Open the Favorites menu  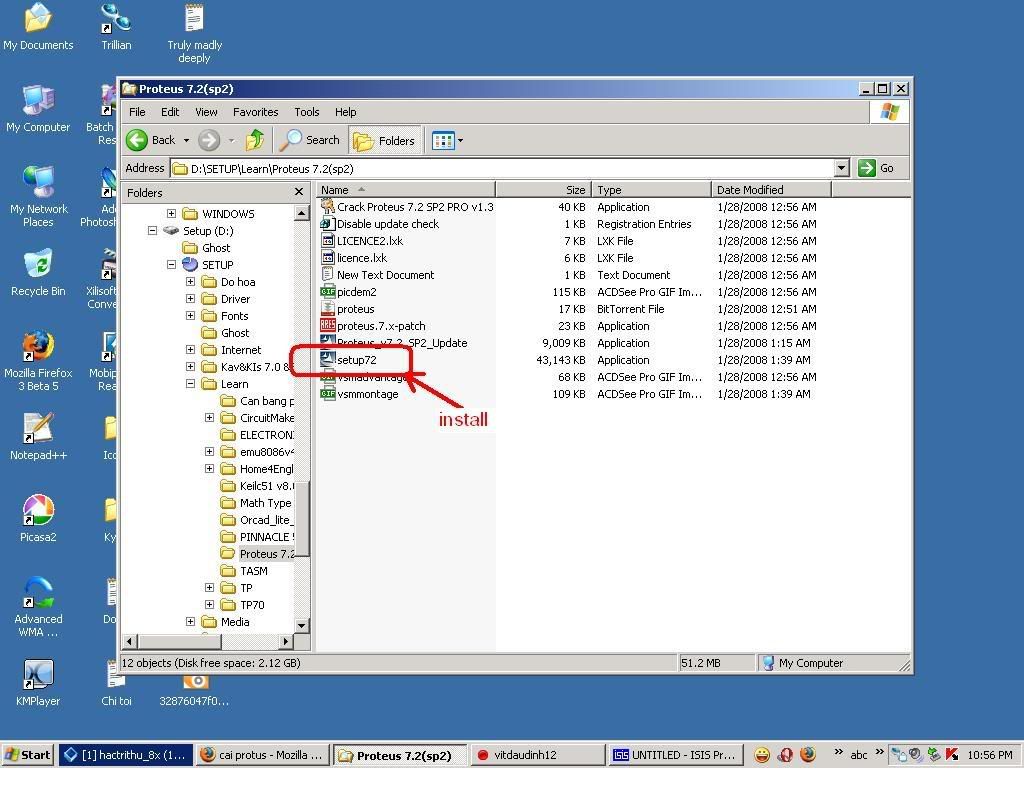pyautogui.click(x=255, y=112)
